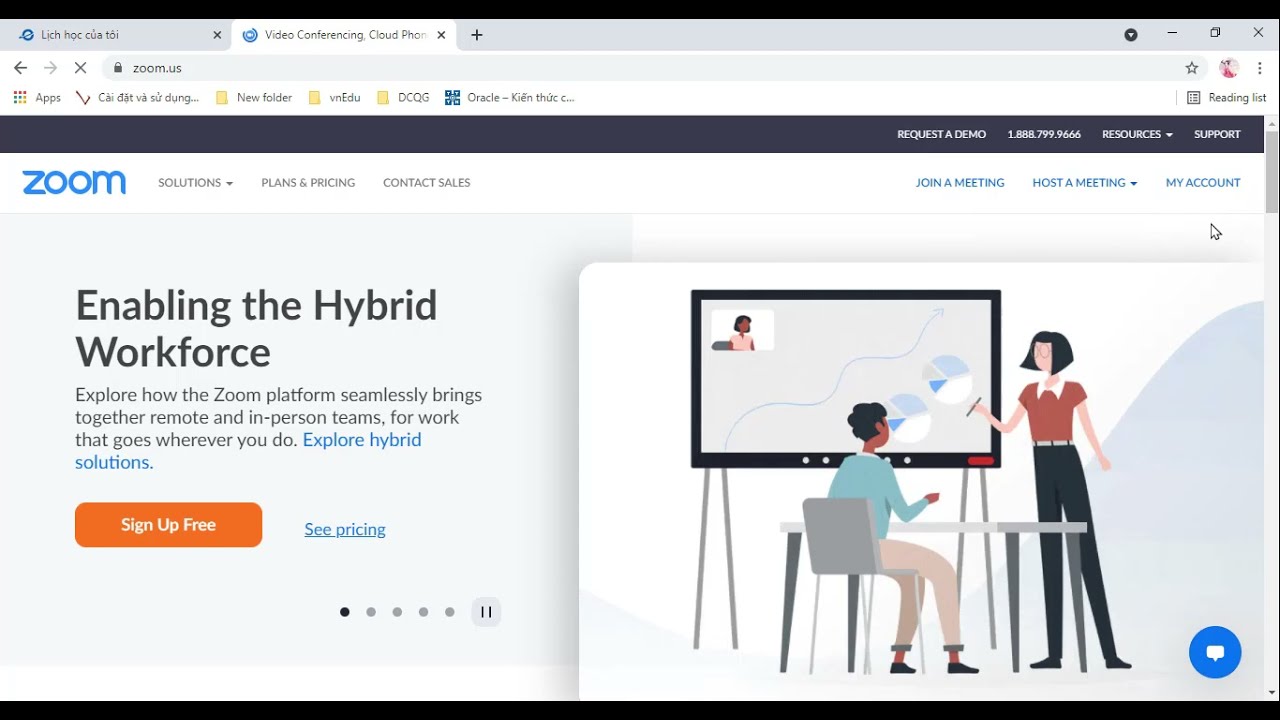Open Plans & Pricing page
This screenshot has height=720, width=1280.
308,183
